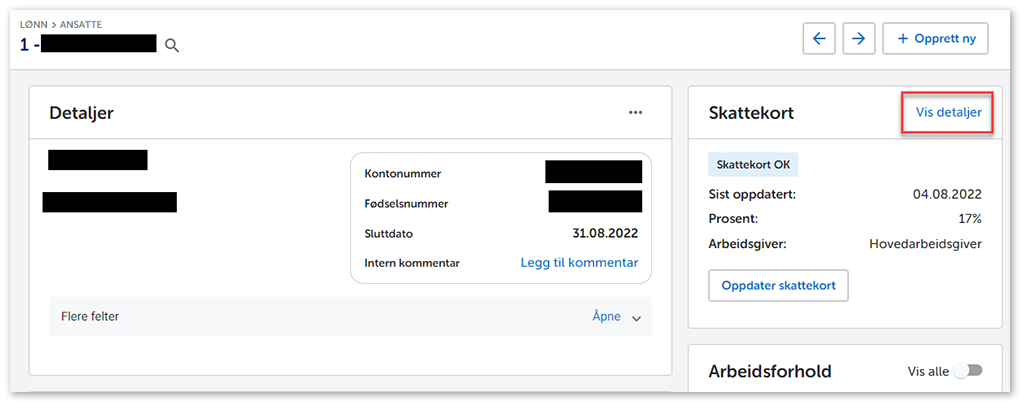Image resolution: width=1020 pixels, height=402 pixels.
Task: Click the redacted Kontonummer value
Action: [x=593, y=172]
